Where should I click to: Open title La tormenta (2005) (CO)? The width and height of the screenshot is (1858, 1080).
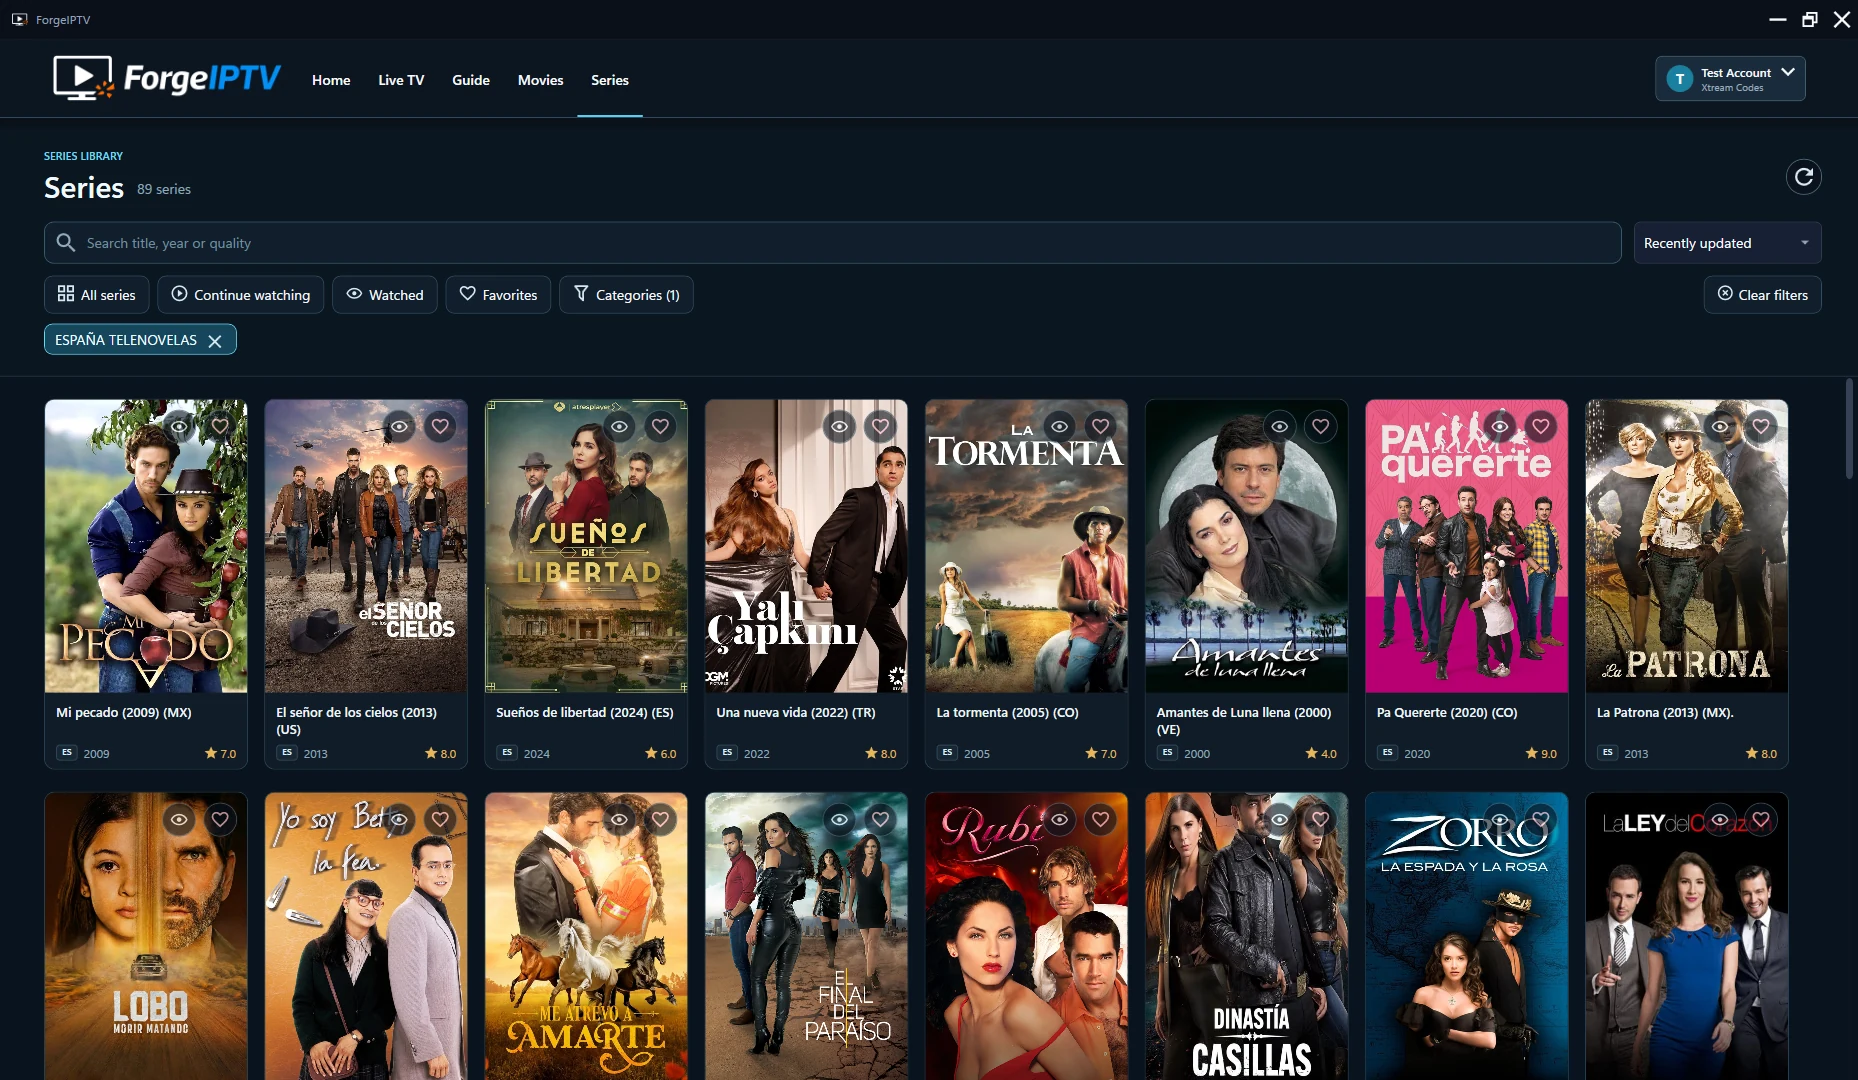1007,713
